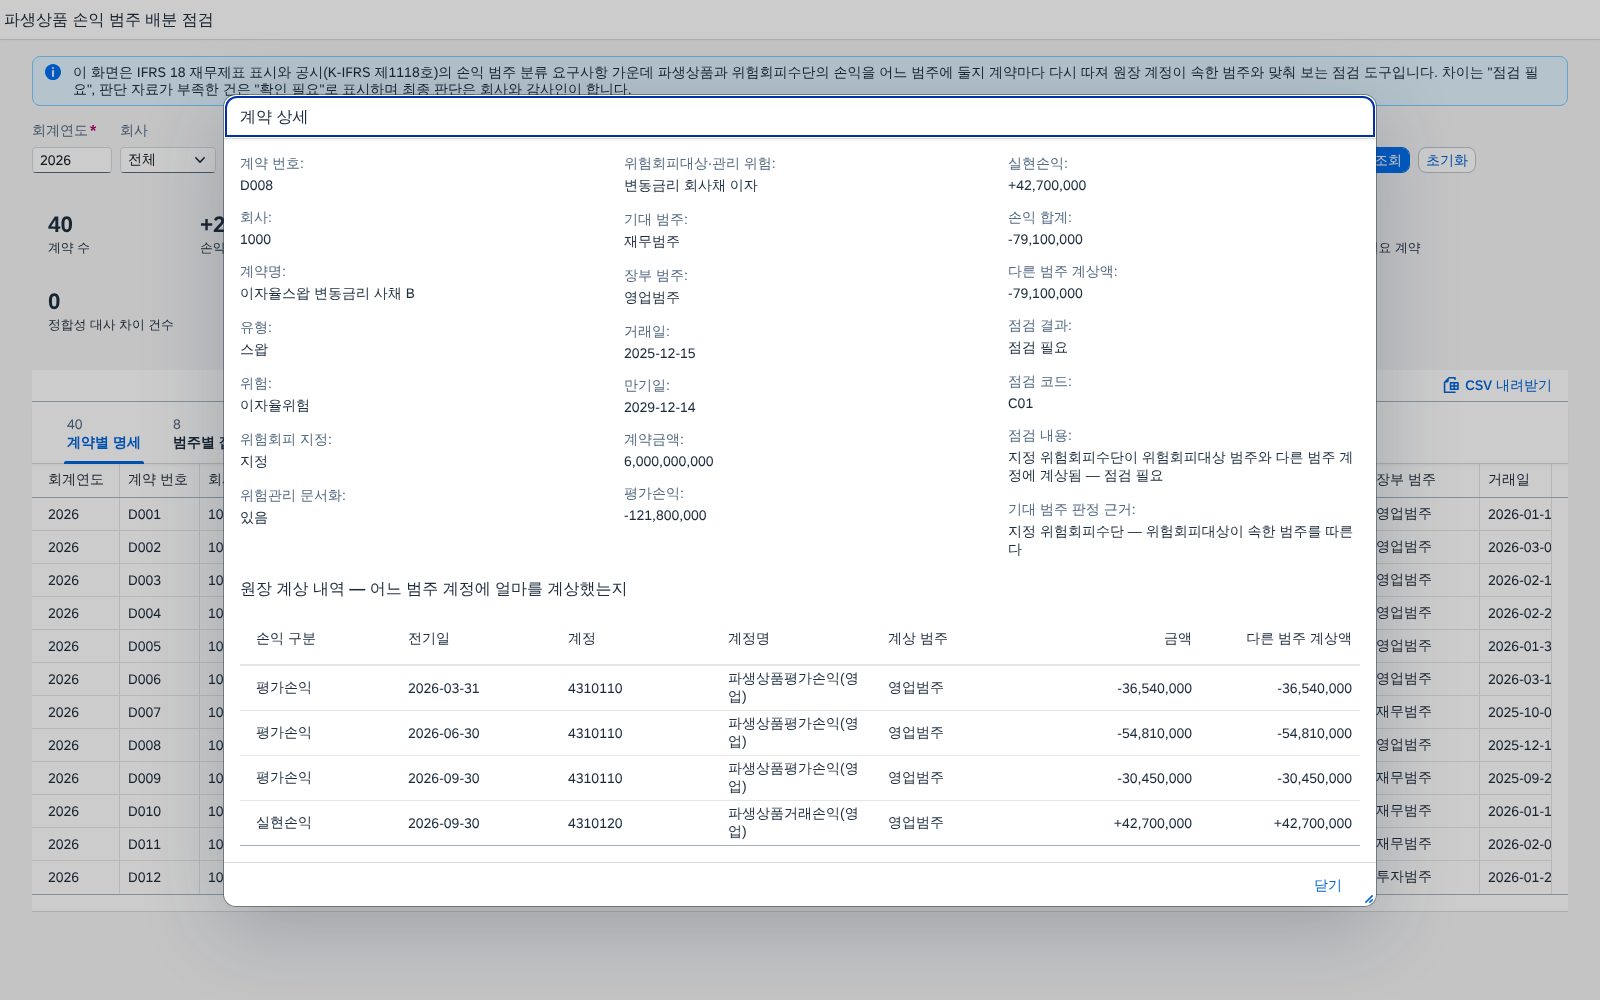Click the 계상 범주 column header

(x=918, y=638)
